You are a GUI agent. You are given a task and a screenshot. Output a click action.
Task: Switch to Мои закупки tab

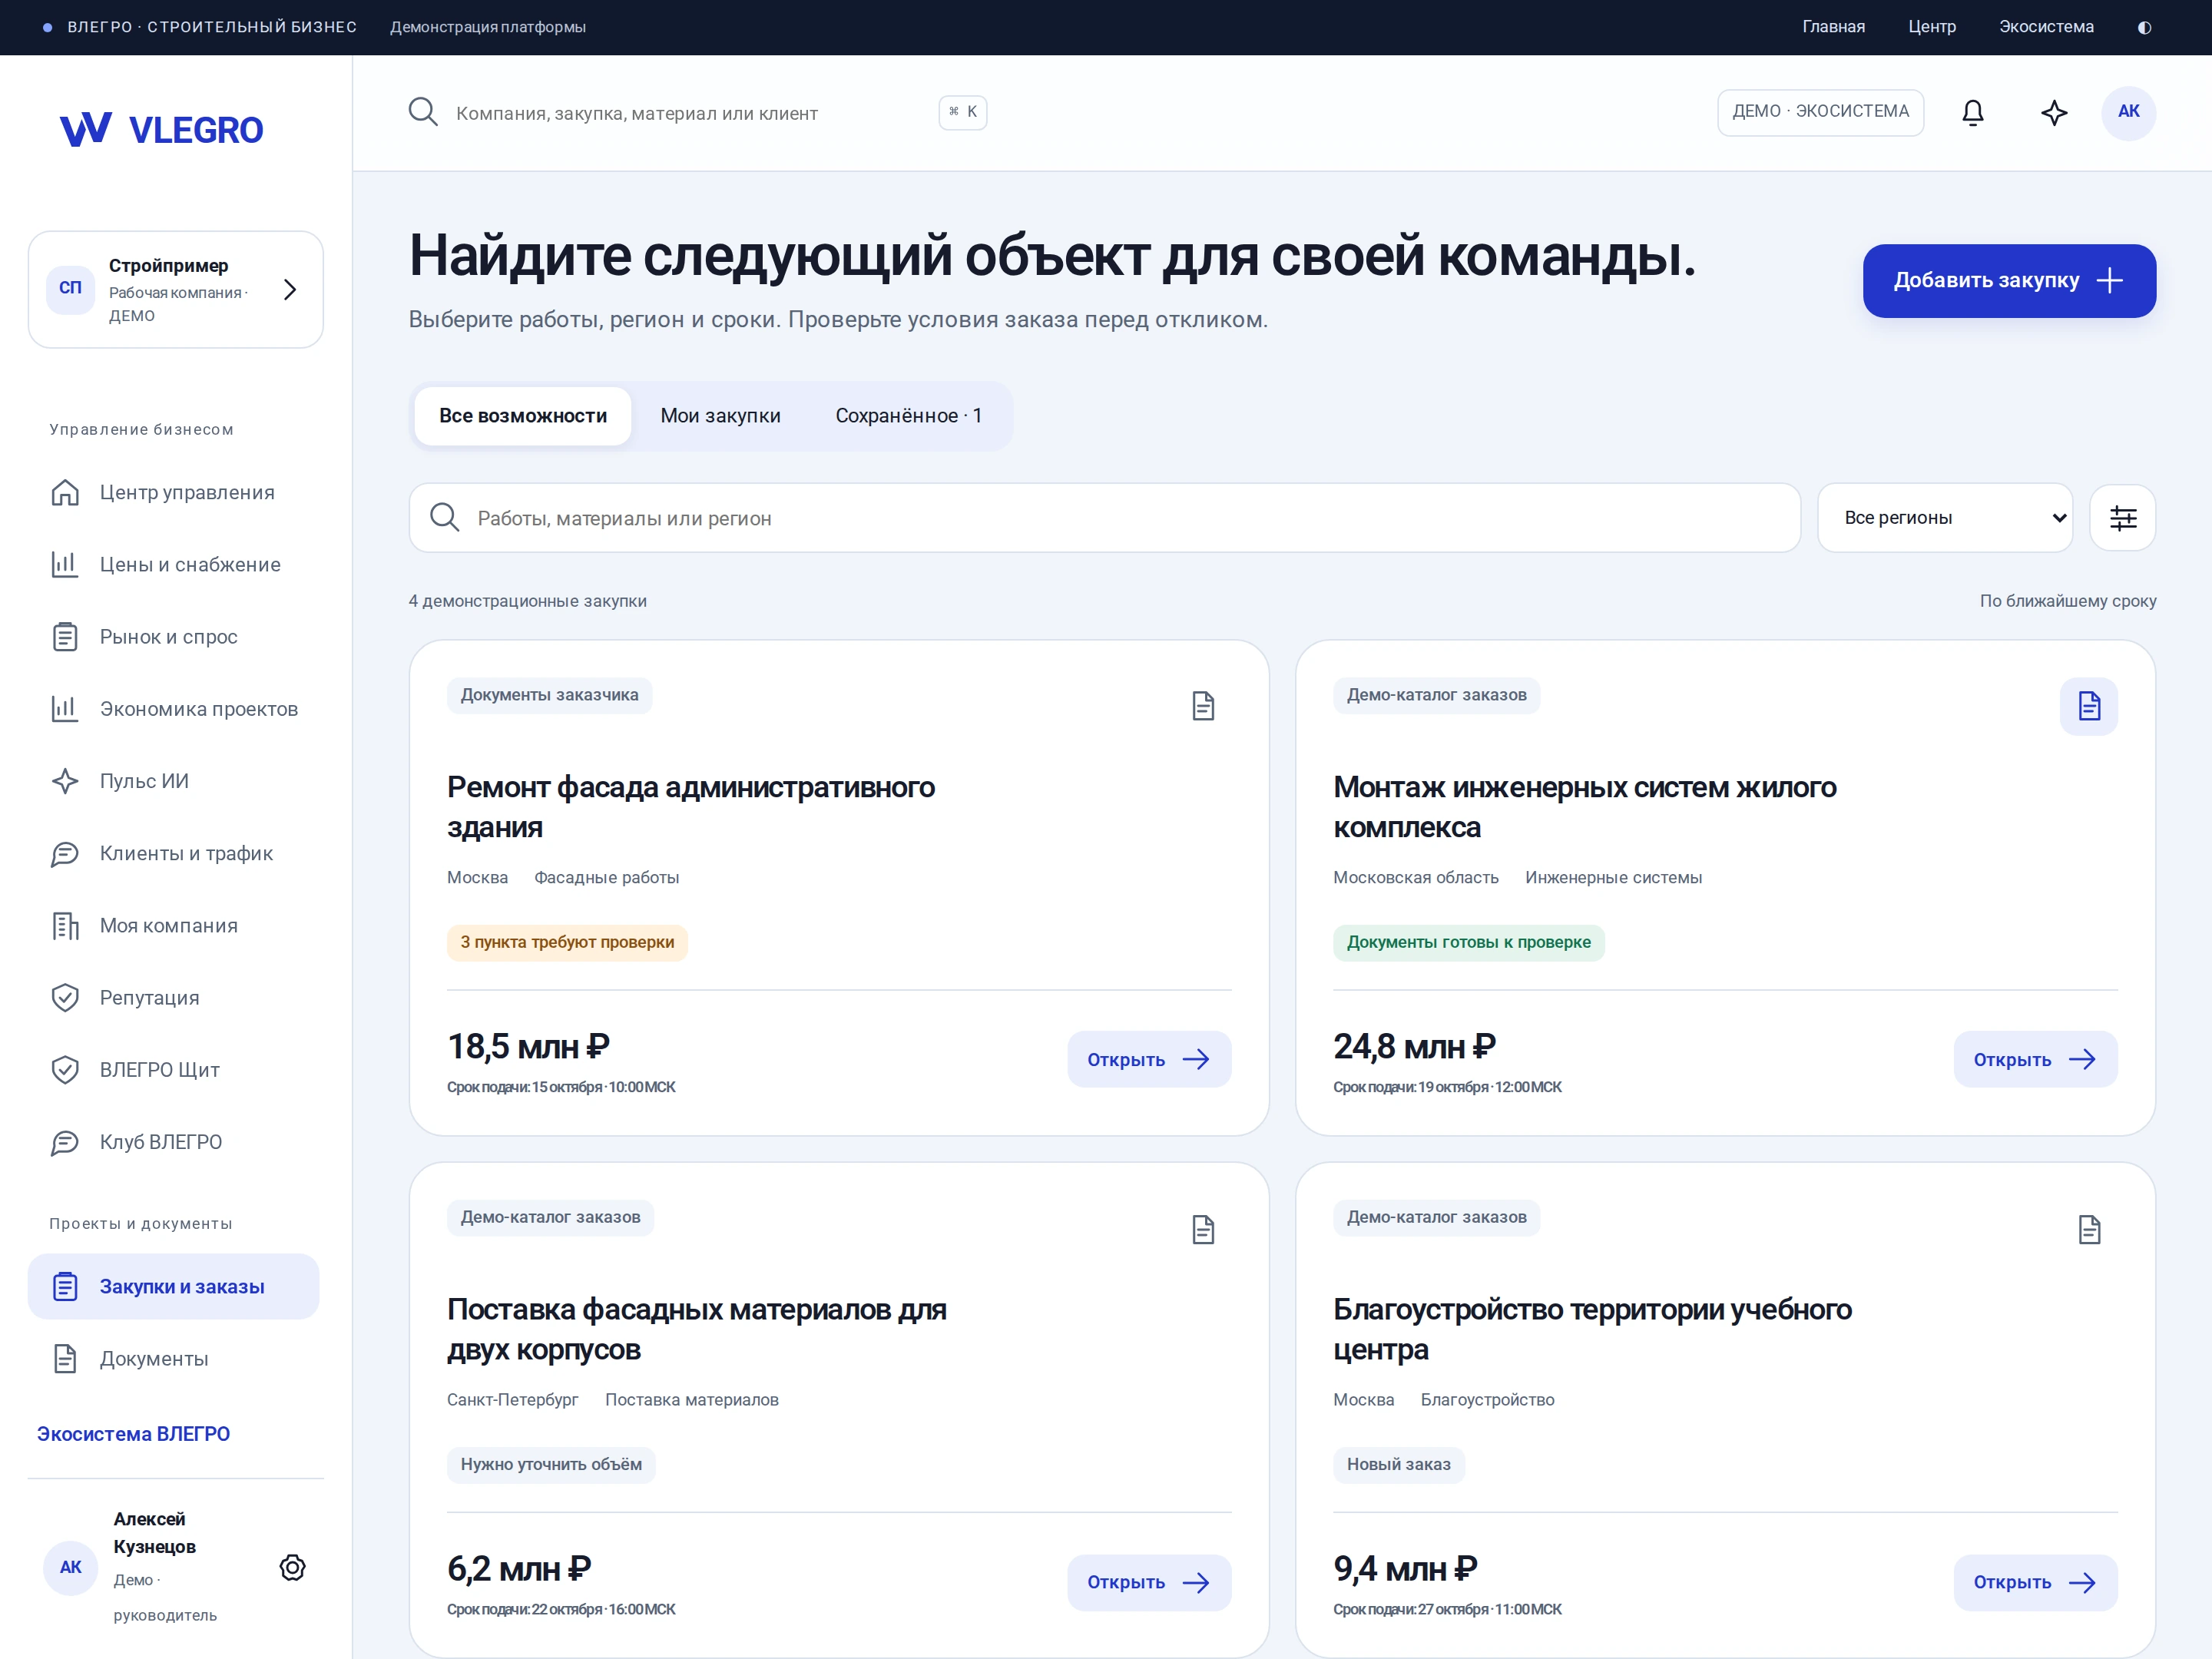(x=720, y=416)
